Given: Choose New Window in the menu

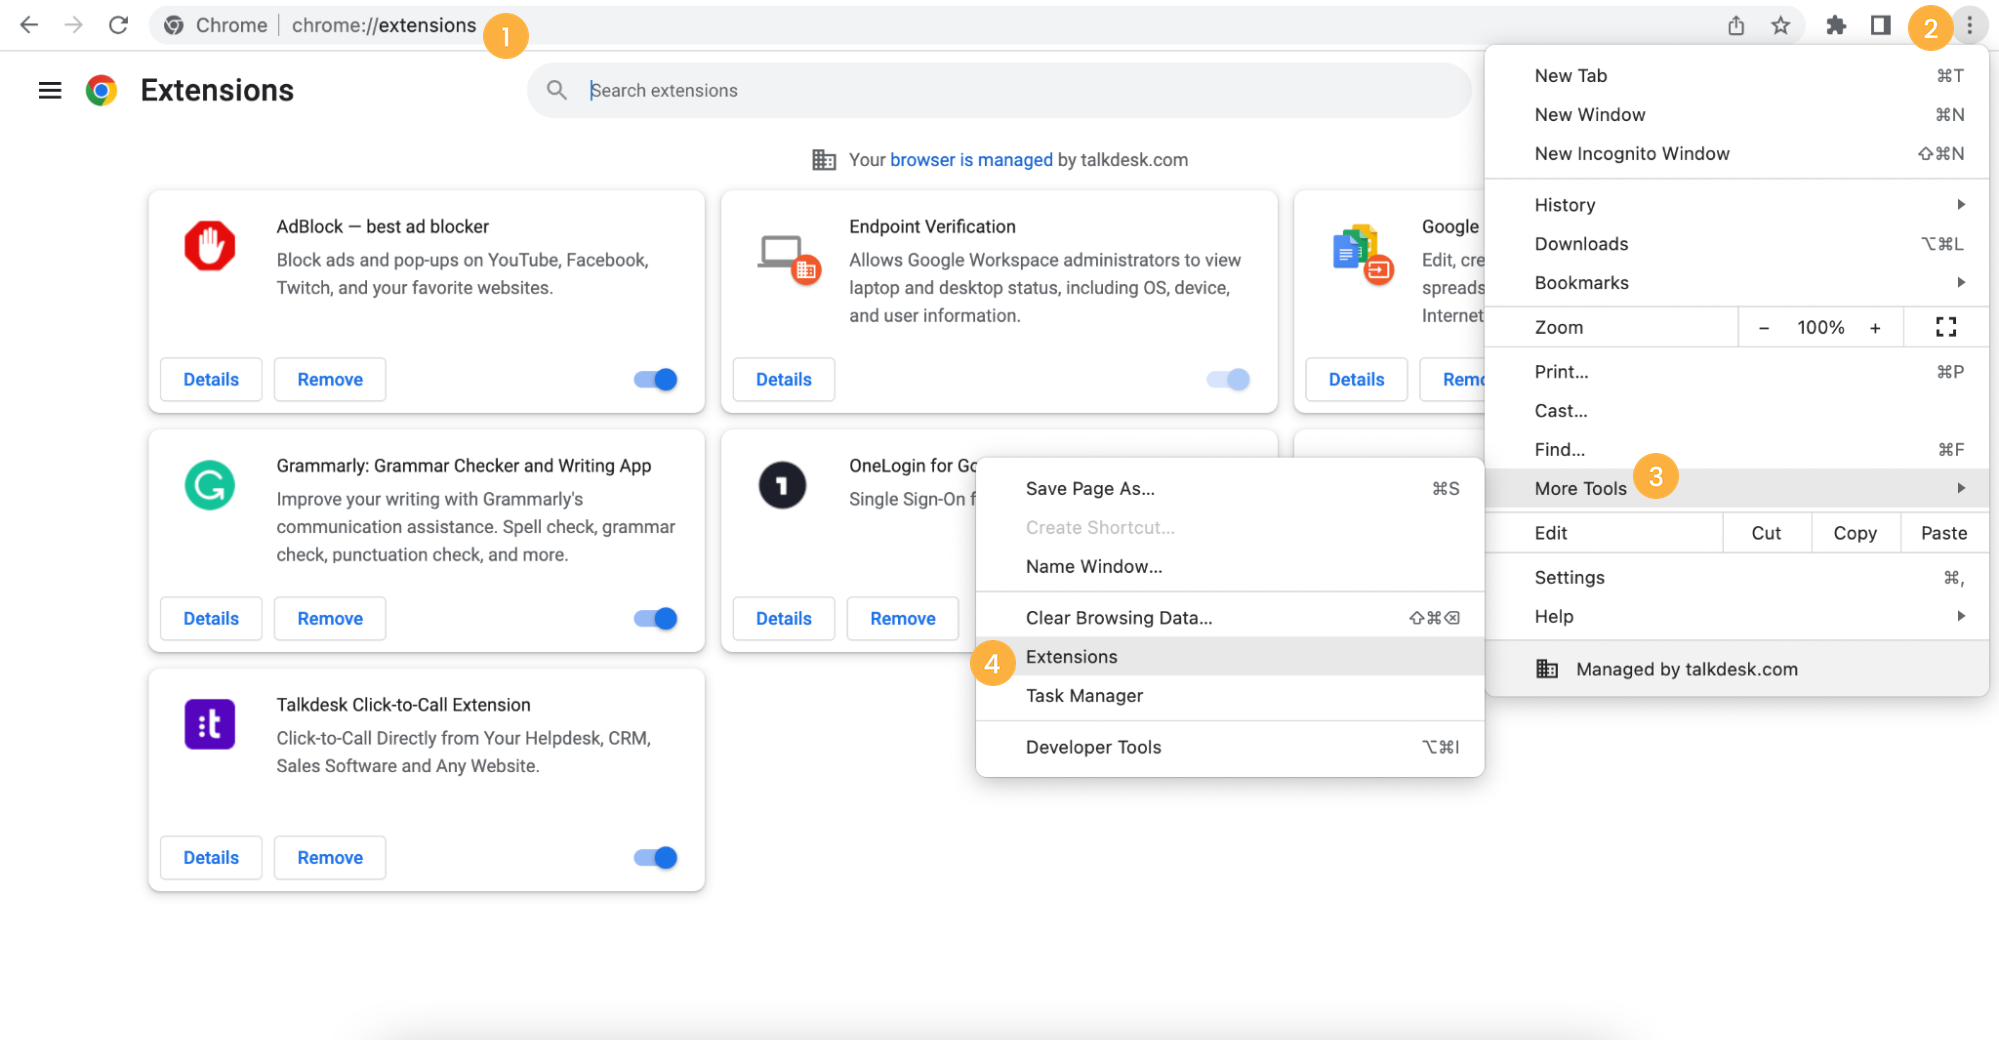Looking at the screenshot, I should pyautogui.click(x=1737, y=115).
